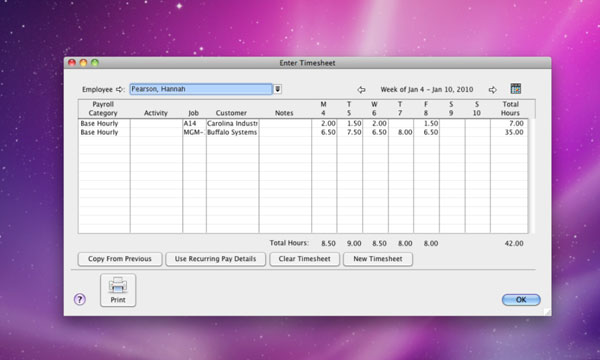Select the MGM- job cell
Screen dimensions: 600x360
[194, 132]
